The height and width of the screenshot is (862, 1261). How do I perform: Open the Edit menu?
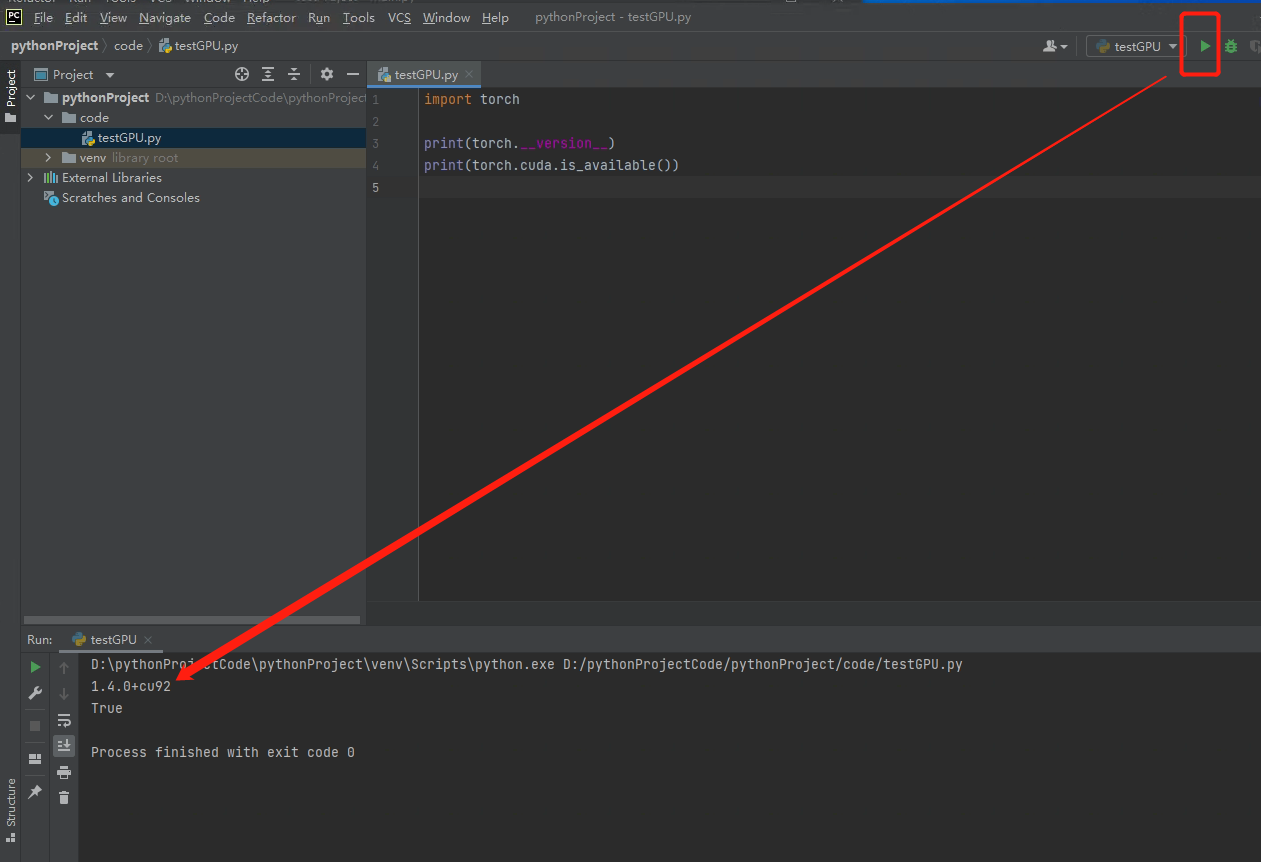(76, 17)
